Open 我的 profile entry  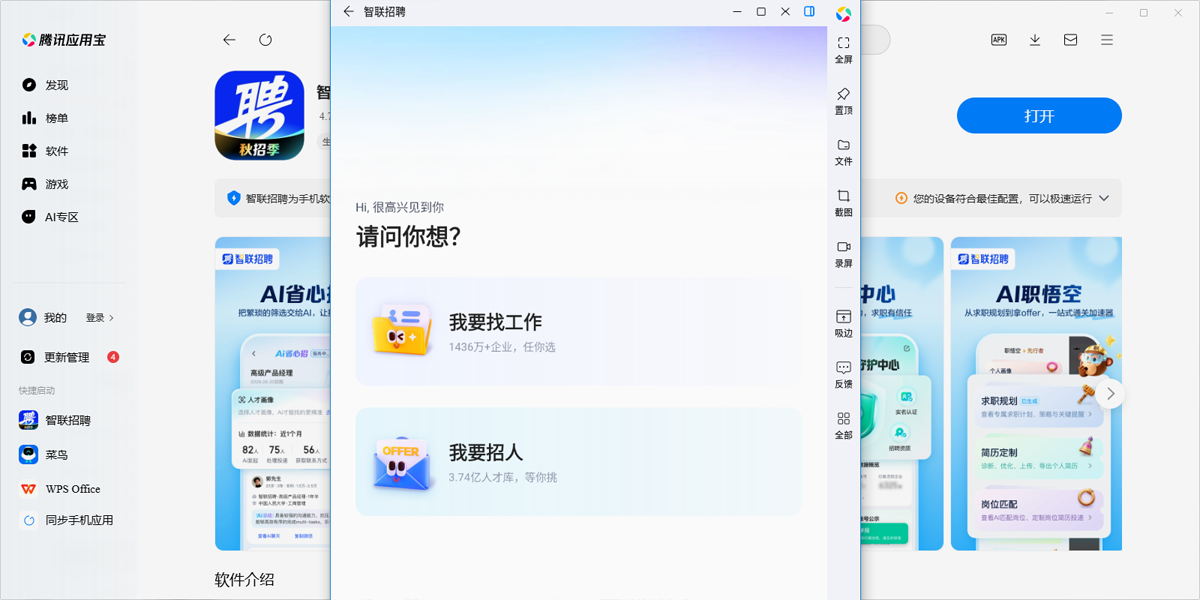pyautogui.click(x=43, y=318)
